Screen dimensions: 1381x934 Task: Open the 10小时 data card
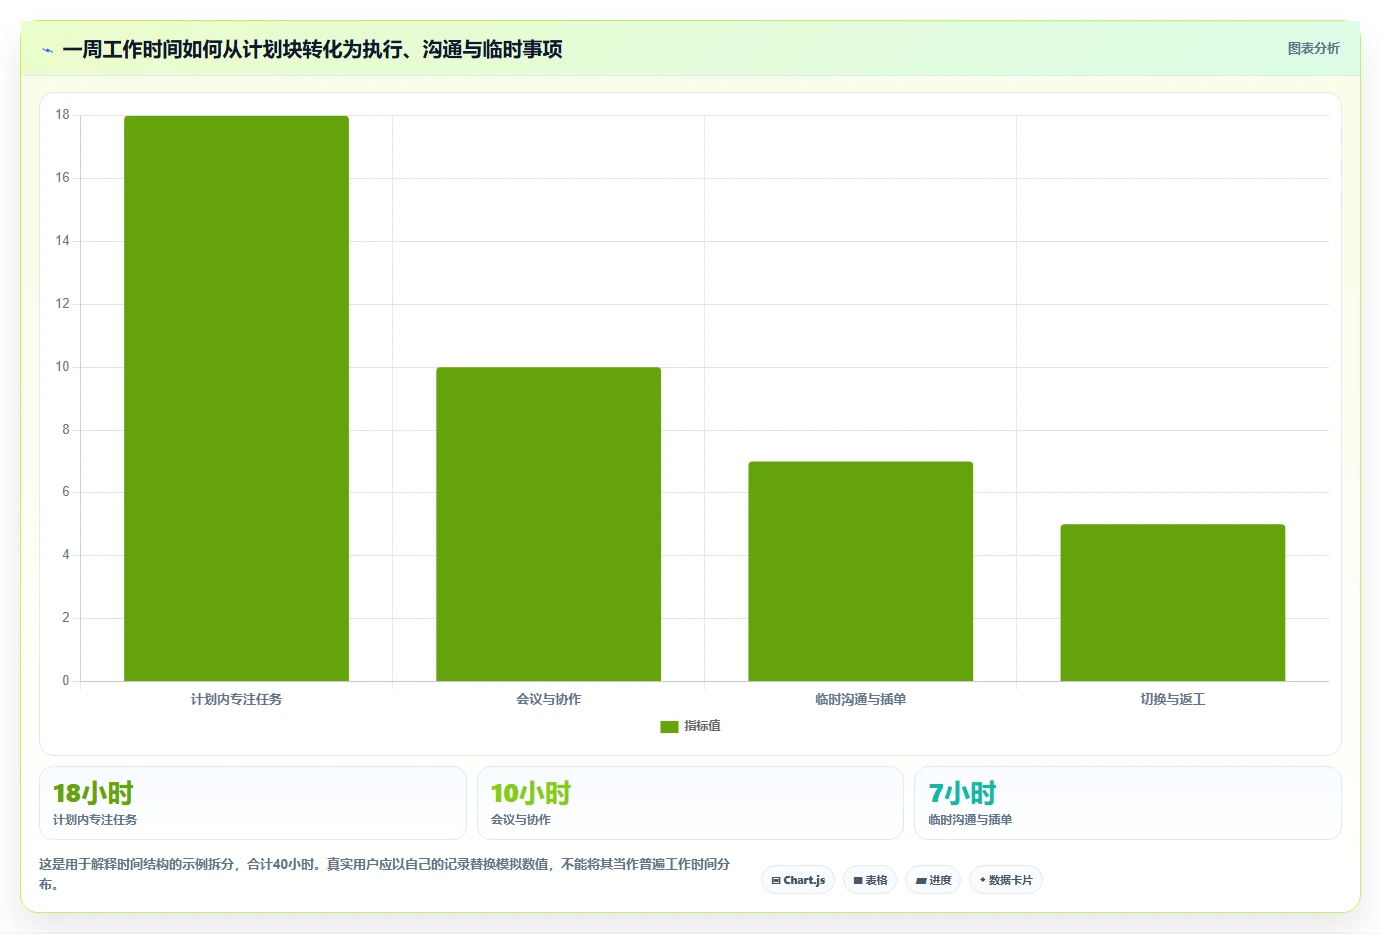[690, 803]
